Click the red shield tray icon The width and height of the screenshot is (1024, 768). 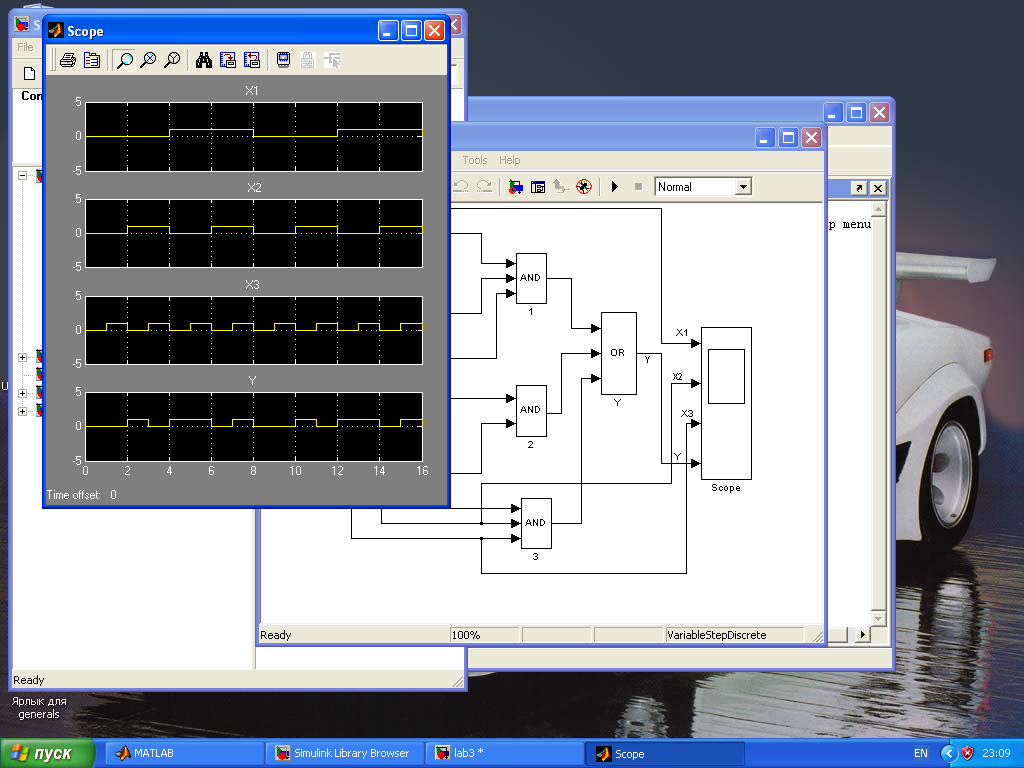coord(967,753)
